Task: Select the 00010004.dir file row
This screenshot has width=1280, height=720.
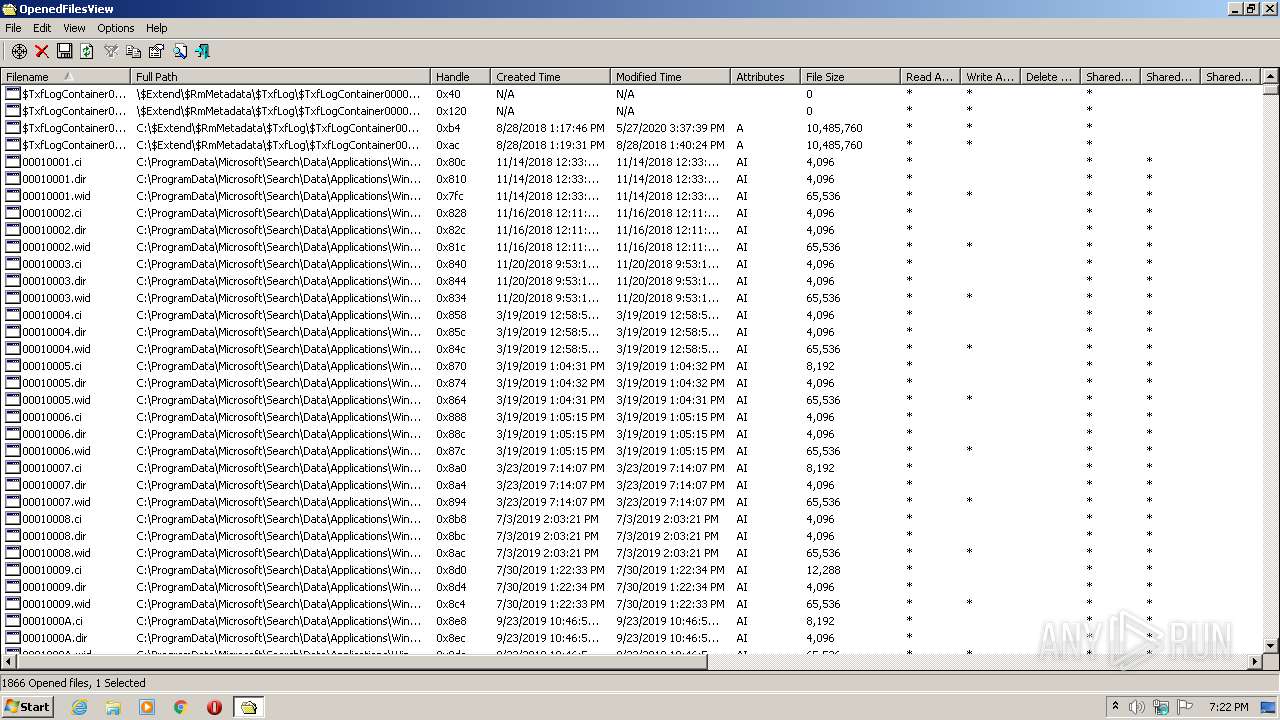Action: [x=631, y=332]
